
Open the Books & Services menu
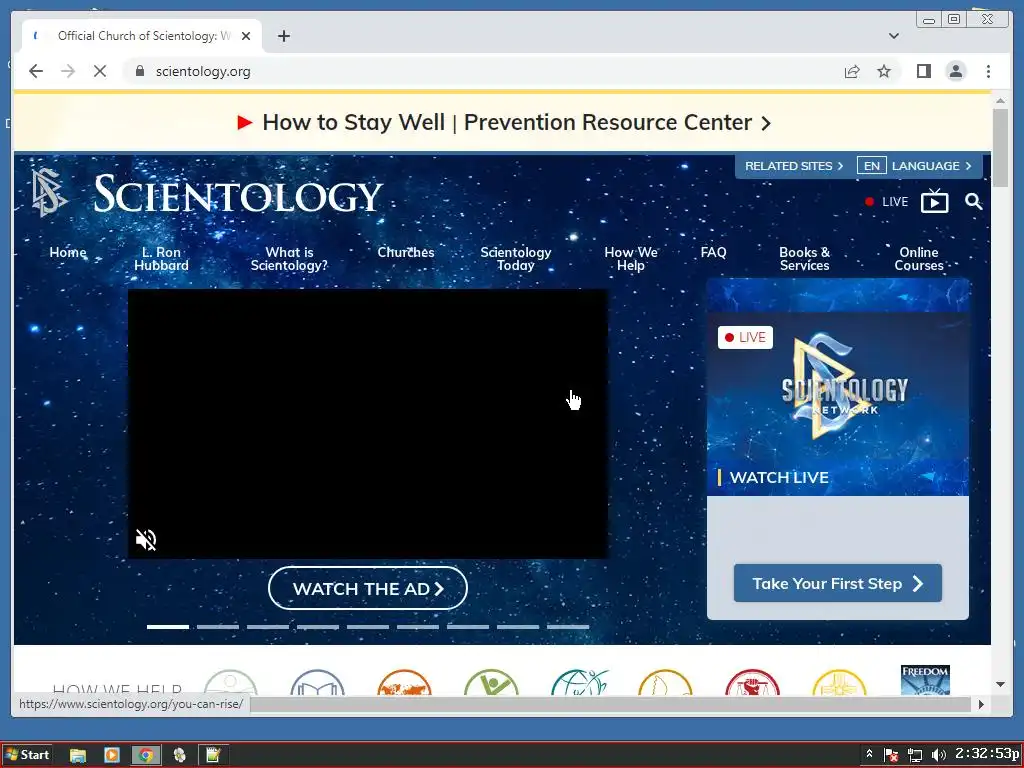point(805,259)
